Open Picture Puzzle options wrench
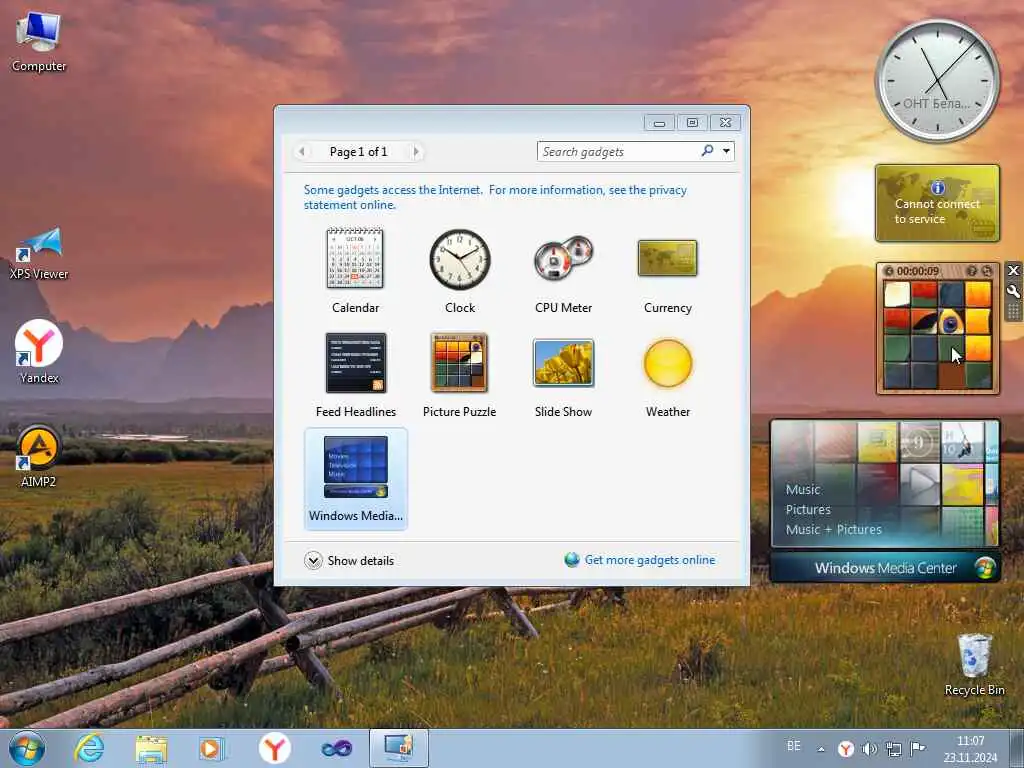The image size is (1024, 768). (x=1013, y=291)
